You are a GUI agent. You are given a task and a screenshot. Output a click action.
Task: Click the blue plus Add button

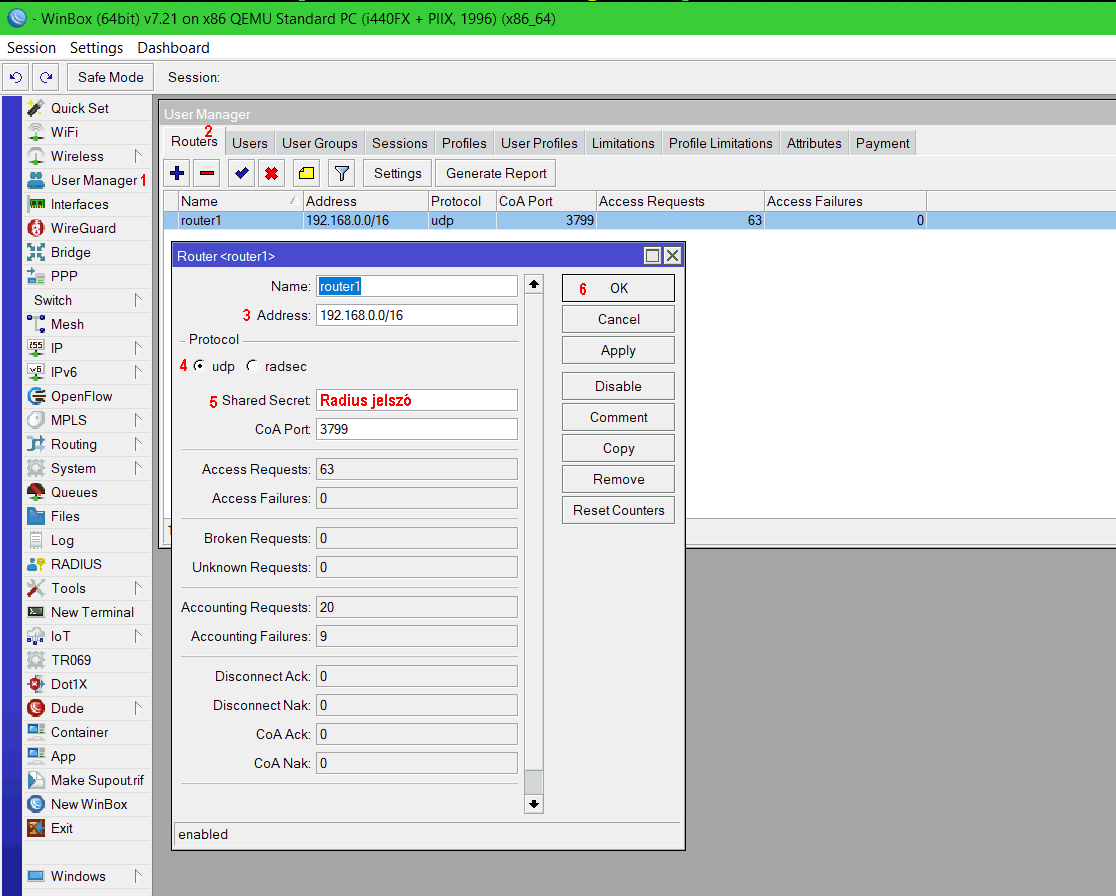click(178, 173)
